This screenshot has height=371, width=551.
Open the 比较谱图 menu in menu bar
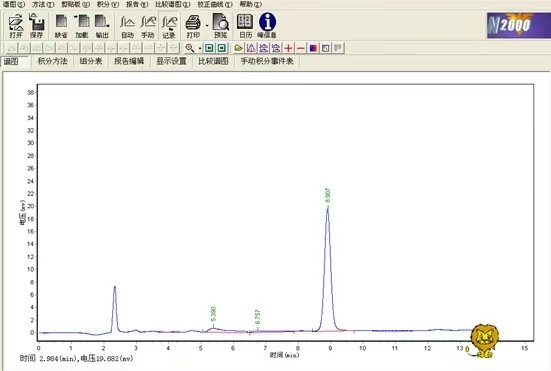click(173, 5)
